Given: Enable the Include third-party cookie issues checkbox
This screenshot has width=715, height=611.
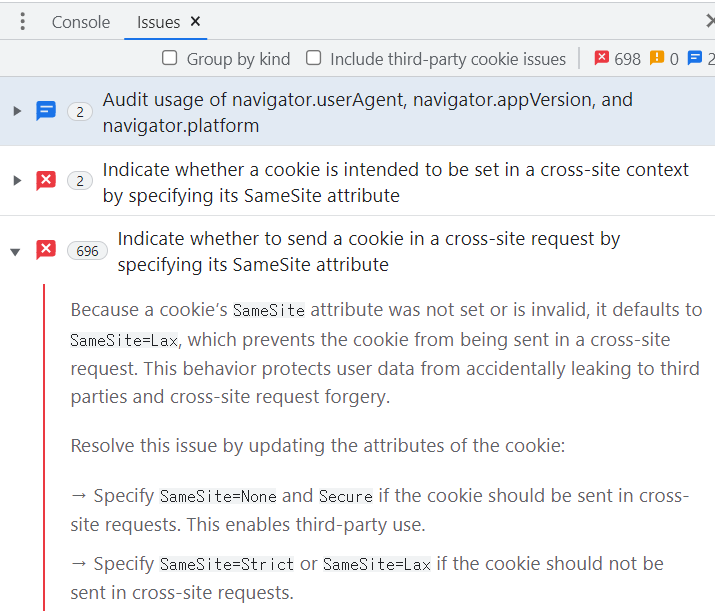Looking at the screenshot, I should [313, 58].
